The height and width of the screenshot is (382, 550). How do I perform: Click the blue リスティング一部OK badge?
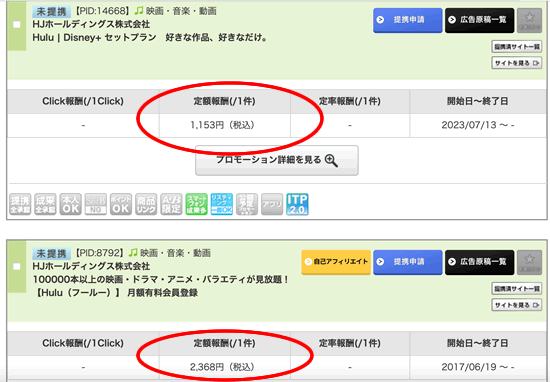222,204
